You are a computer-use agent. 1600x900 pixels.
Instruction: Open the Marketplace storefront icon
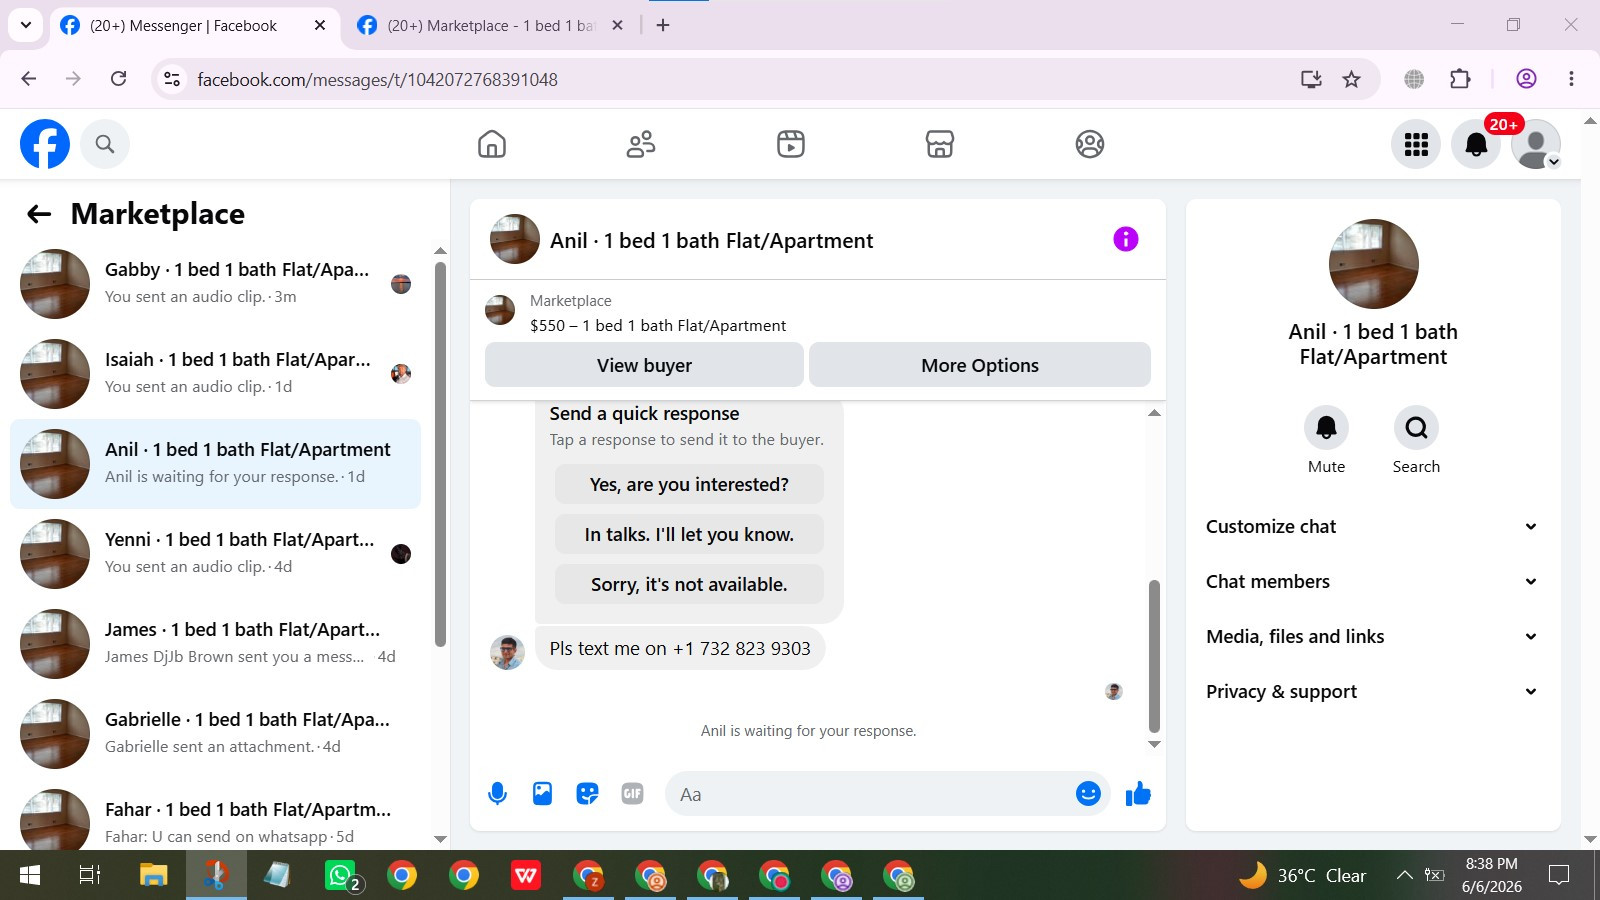coord(940,144)
